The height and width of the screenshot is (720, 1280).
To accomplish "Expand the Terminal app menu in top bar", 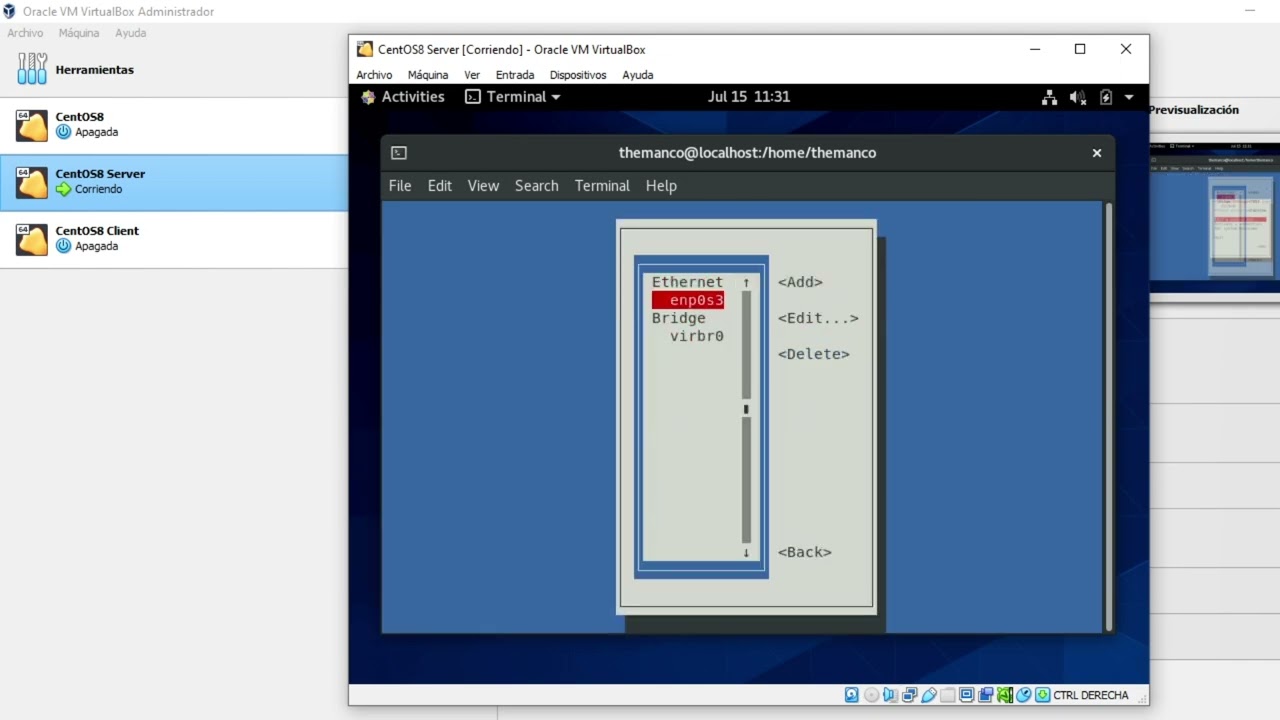I will pyautogui.click(x=513, y=97).
